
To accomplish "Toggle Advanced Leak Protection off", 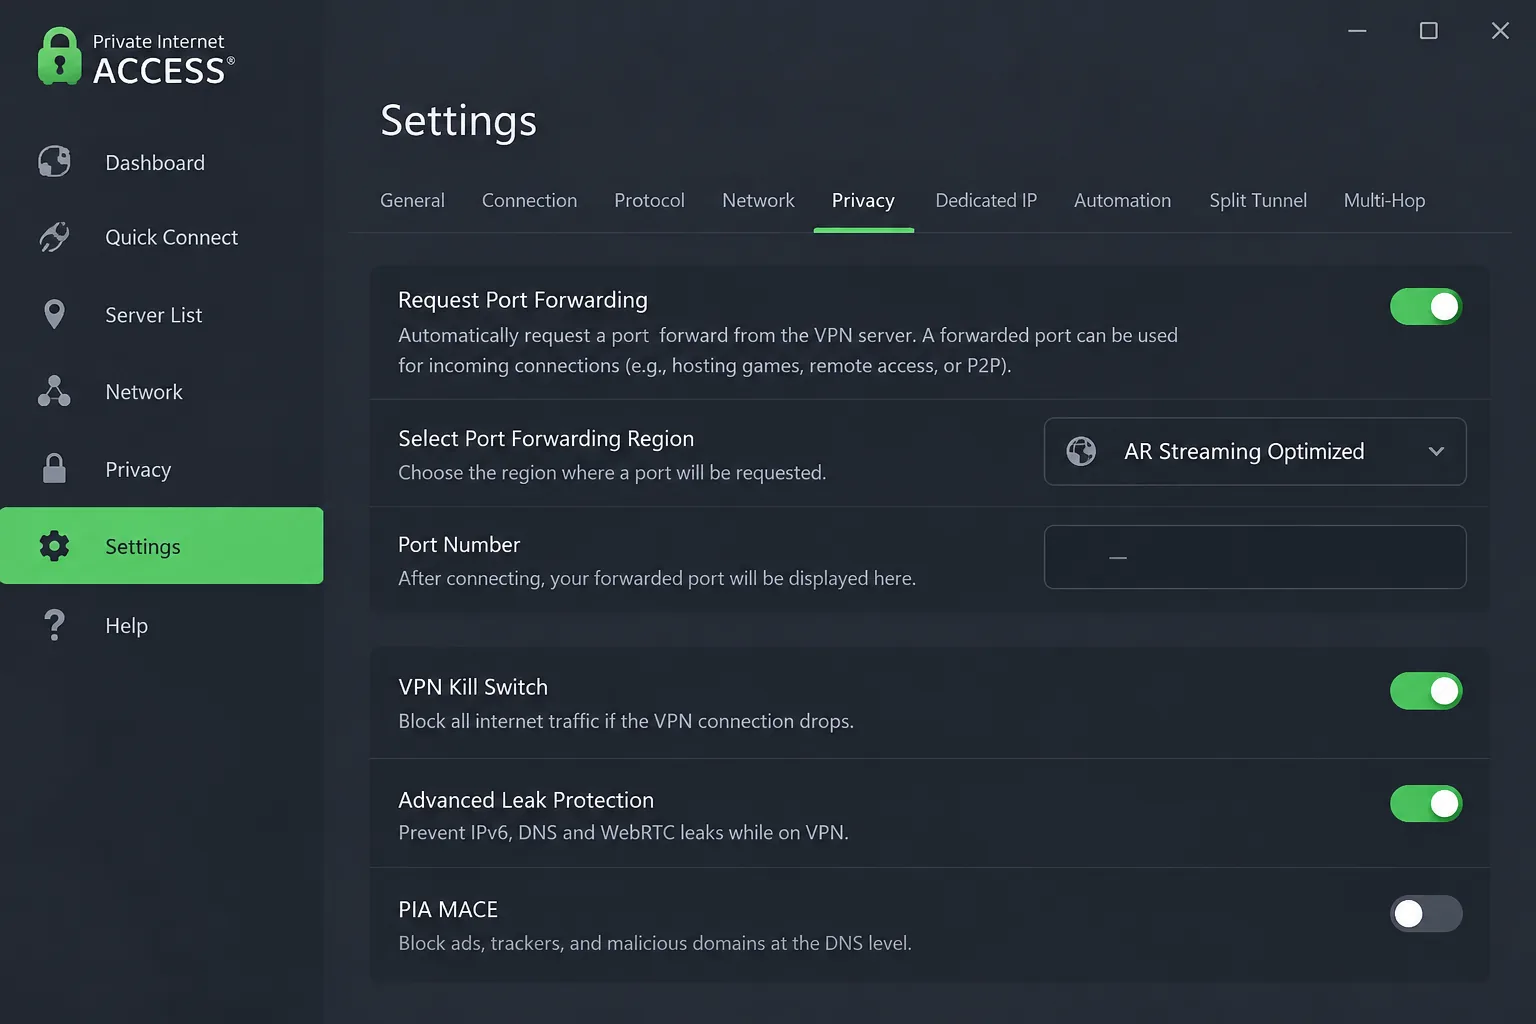I will click(1426, 803).
